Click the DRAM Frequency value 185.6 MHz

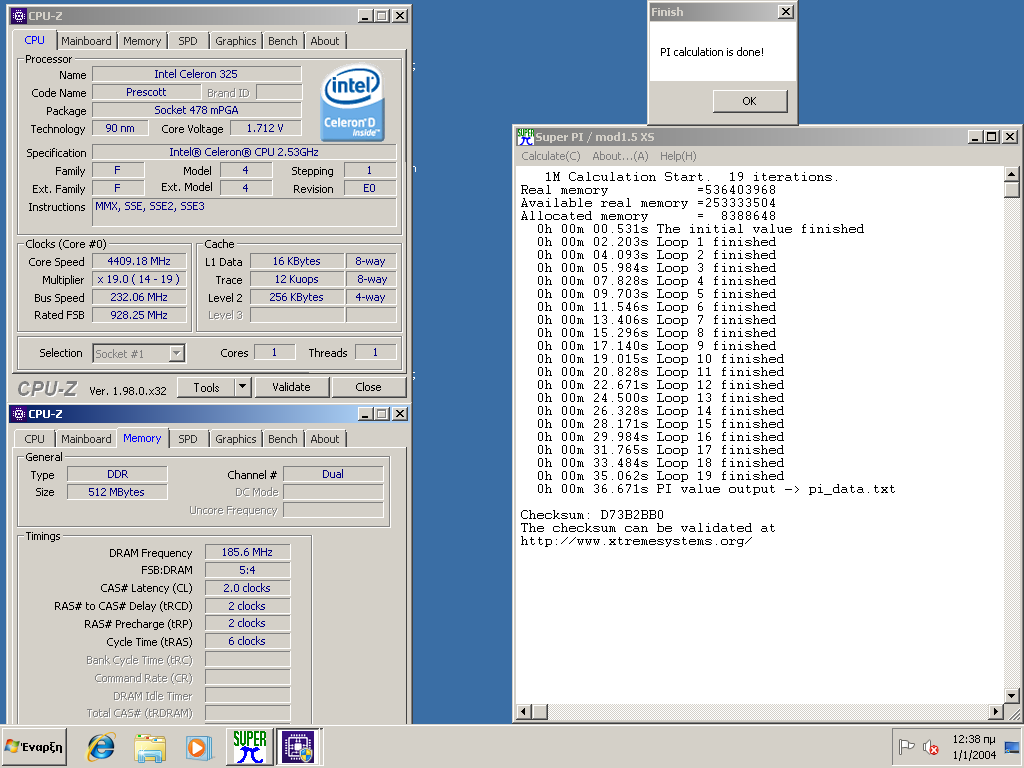tap(248, 552)
